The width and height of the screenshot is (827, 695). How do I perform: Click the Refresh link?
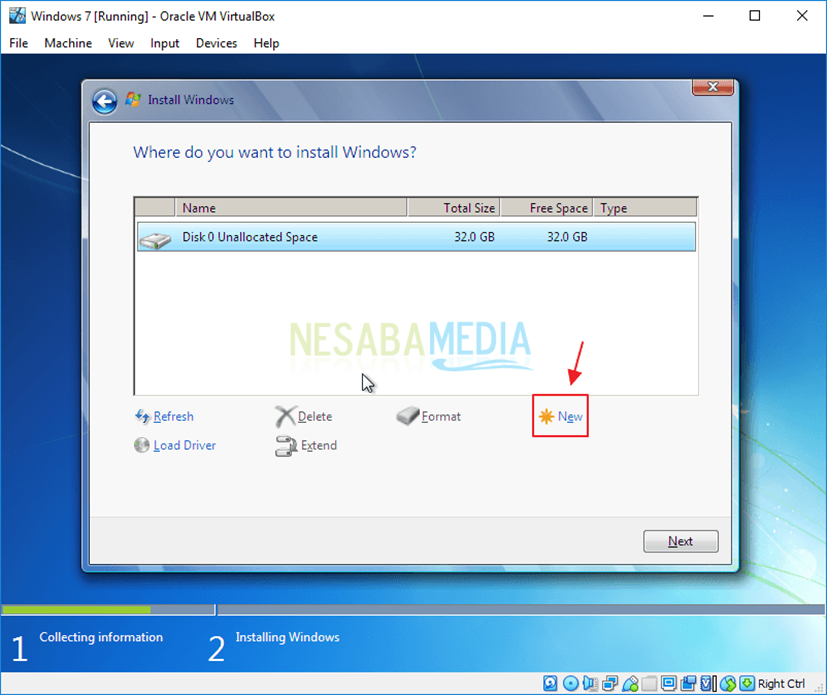[173, 417]
